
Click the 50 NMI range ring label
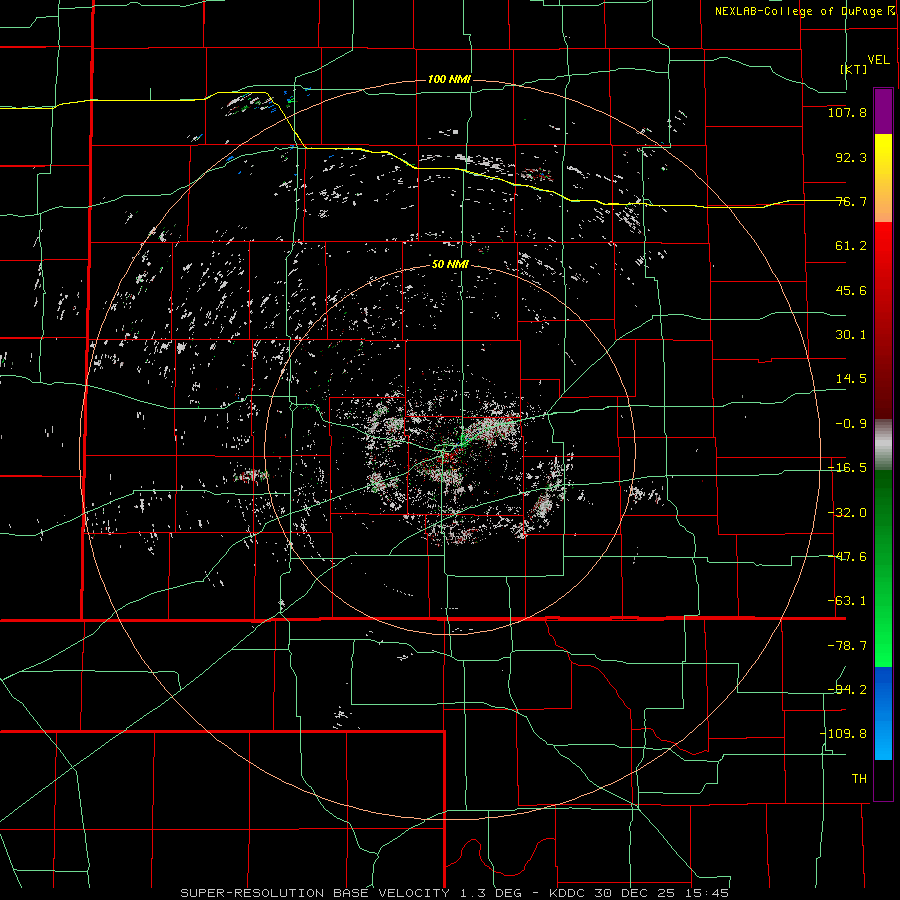(x=450, y=265)
